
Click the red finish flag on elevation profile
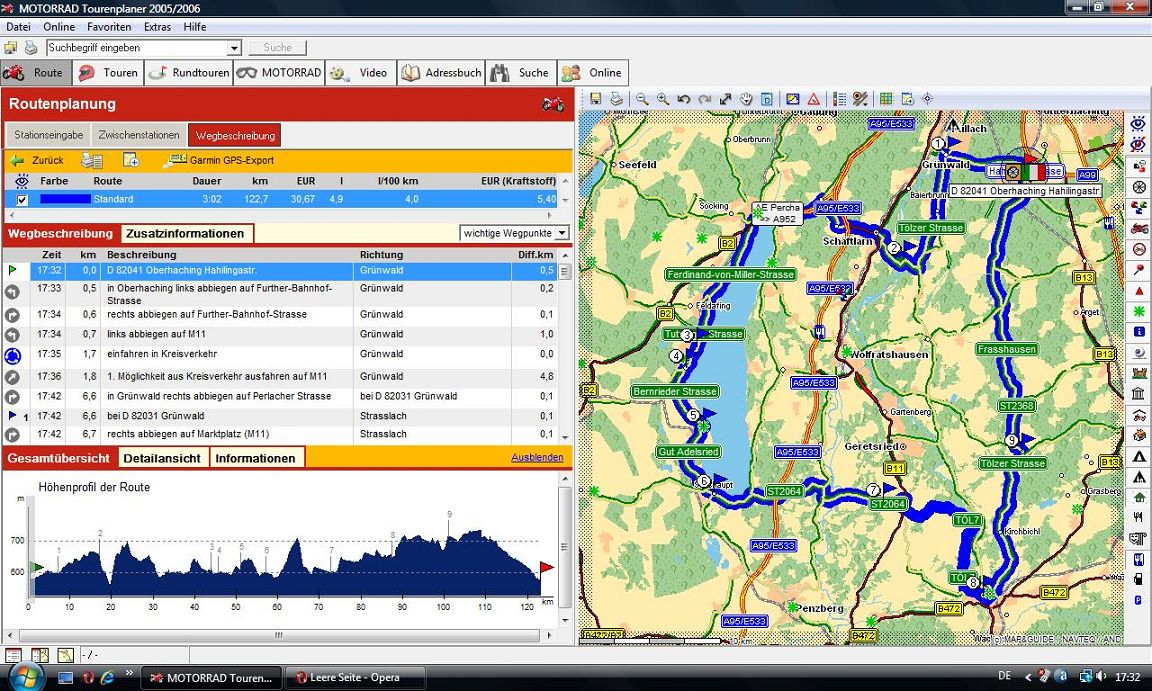[547, 568]
